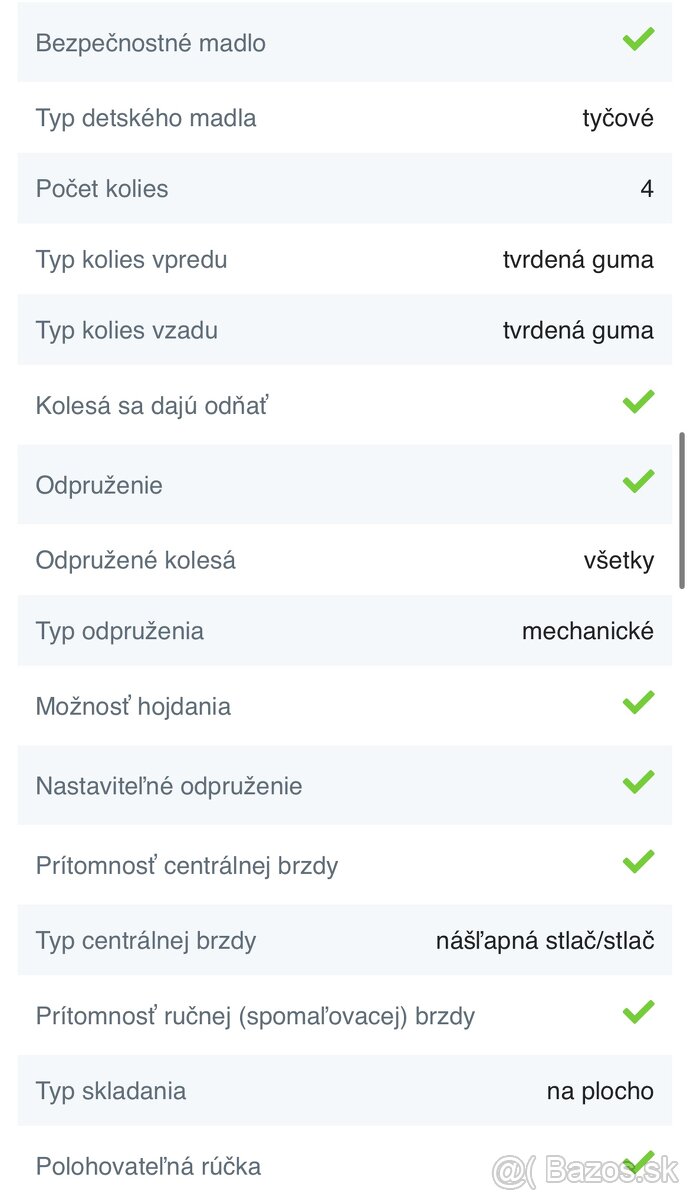The width and height of the screenshot is (690, 1200).
Task: Click the green checkmark for Bezpečnostné madlo
Action: click(638, 40)
